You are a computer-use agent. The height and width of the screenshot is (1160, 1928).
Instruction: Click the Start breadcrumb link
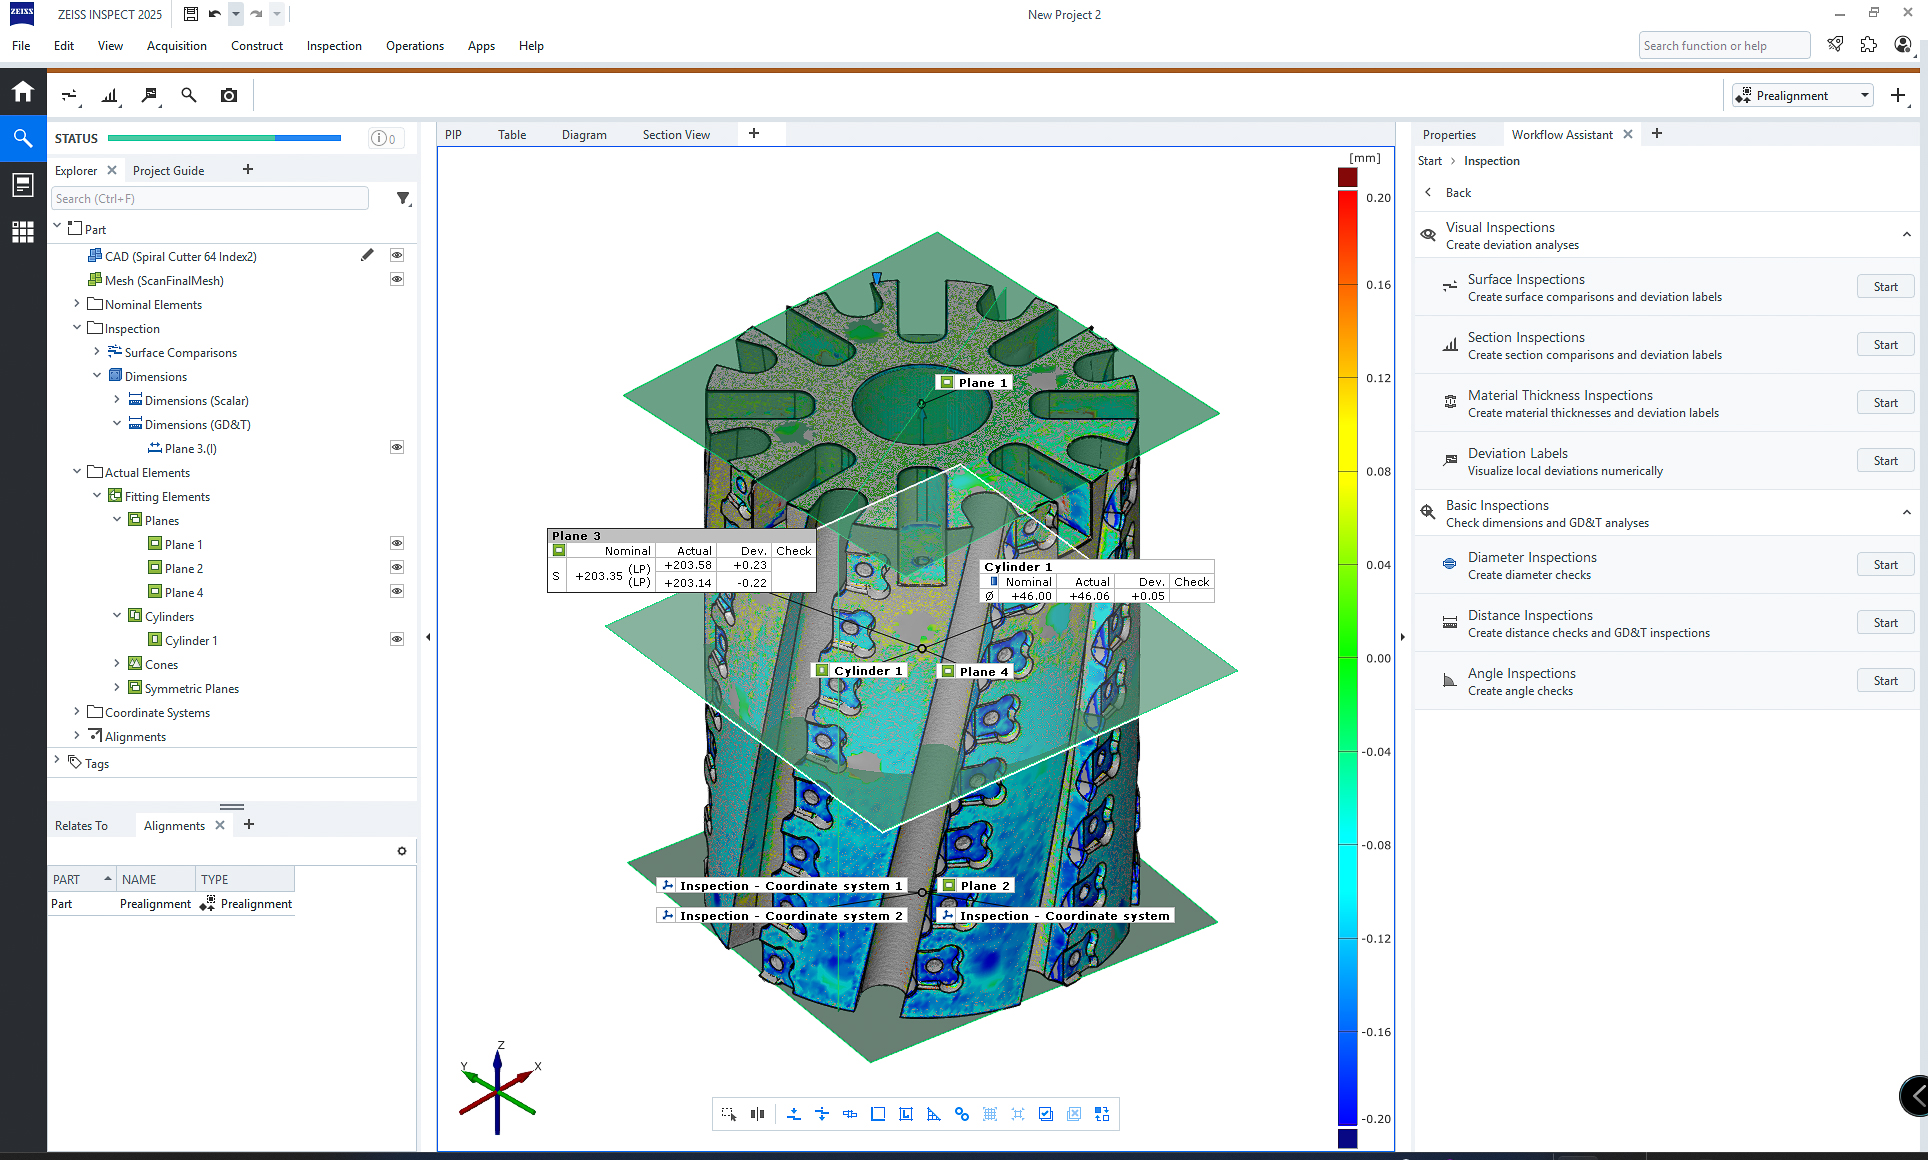(1430, 161)
